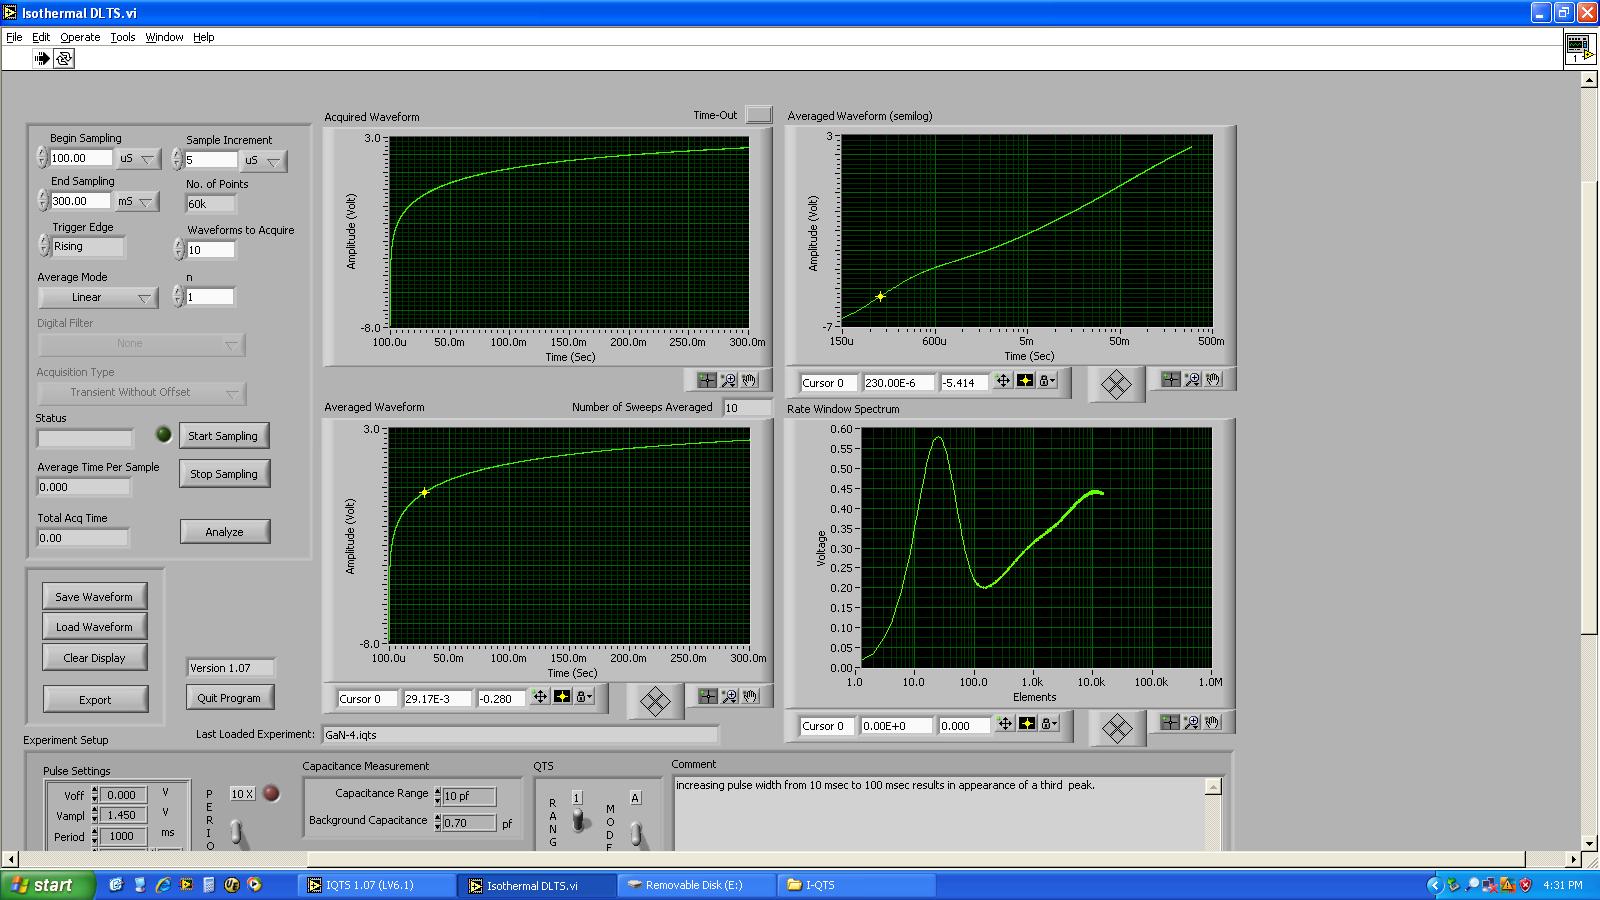Open Sample Increment unit dropdown
The width and height of the screenshot is (1600, 900).
[264, 161]
